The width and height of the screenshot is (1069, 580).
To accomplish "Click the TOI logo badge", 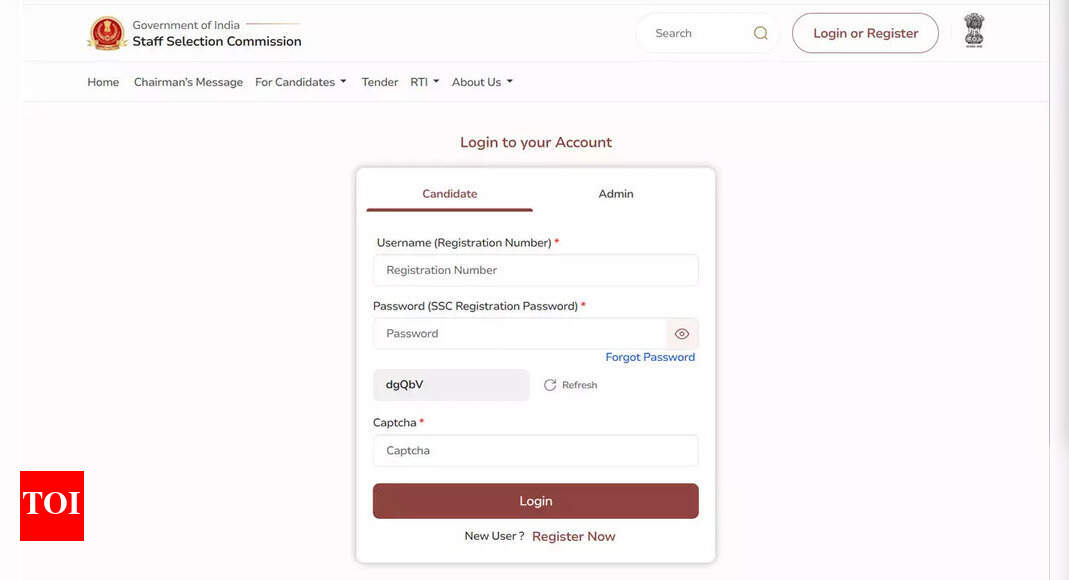I will coord(52,505).
